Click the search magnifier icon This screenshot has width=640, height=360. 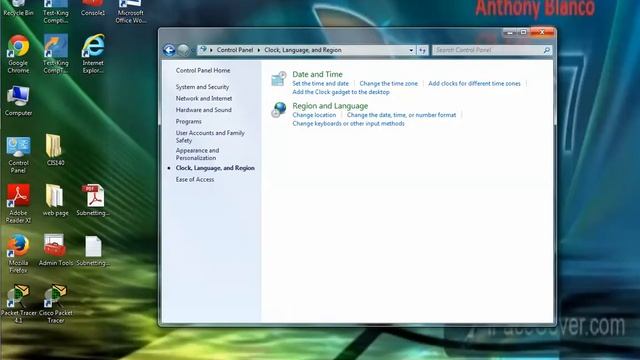pos(547,50)
